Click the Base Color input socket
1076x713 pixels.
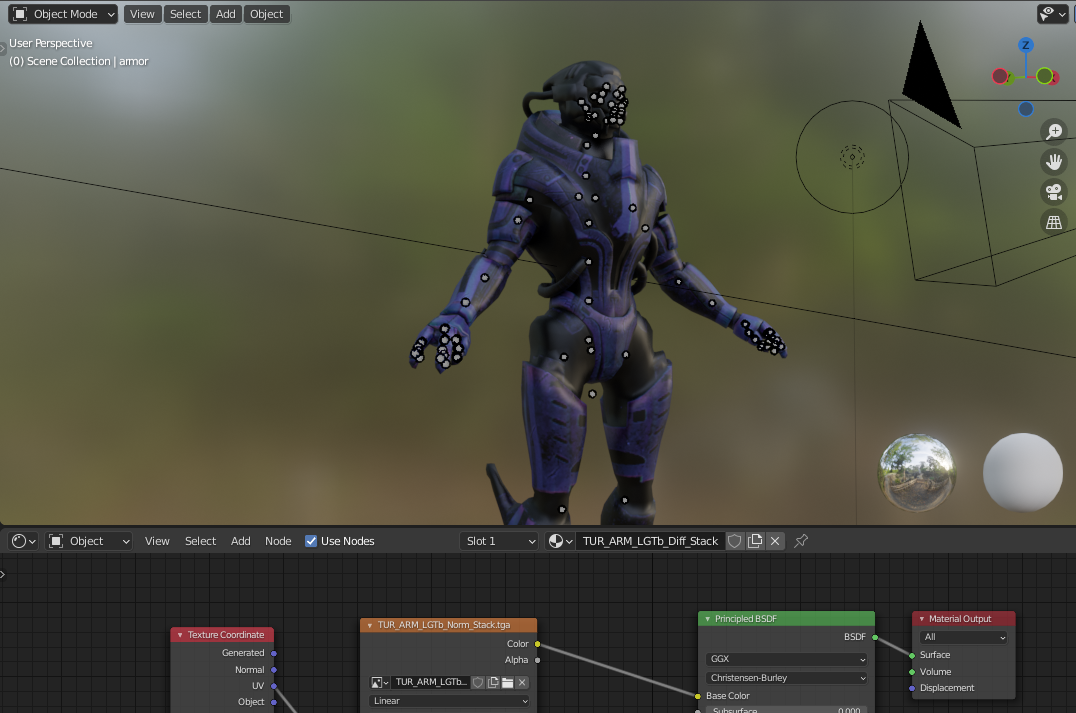pos(698,696)
